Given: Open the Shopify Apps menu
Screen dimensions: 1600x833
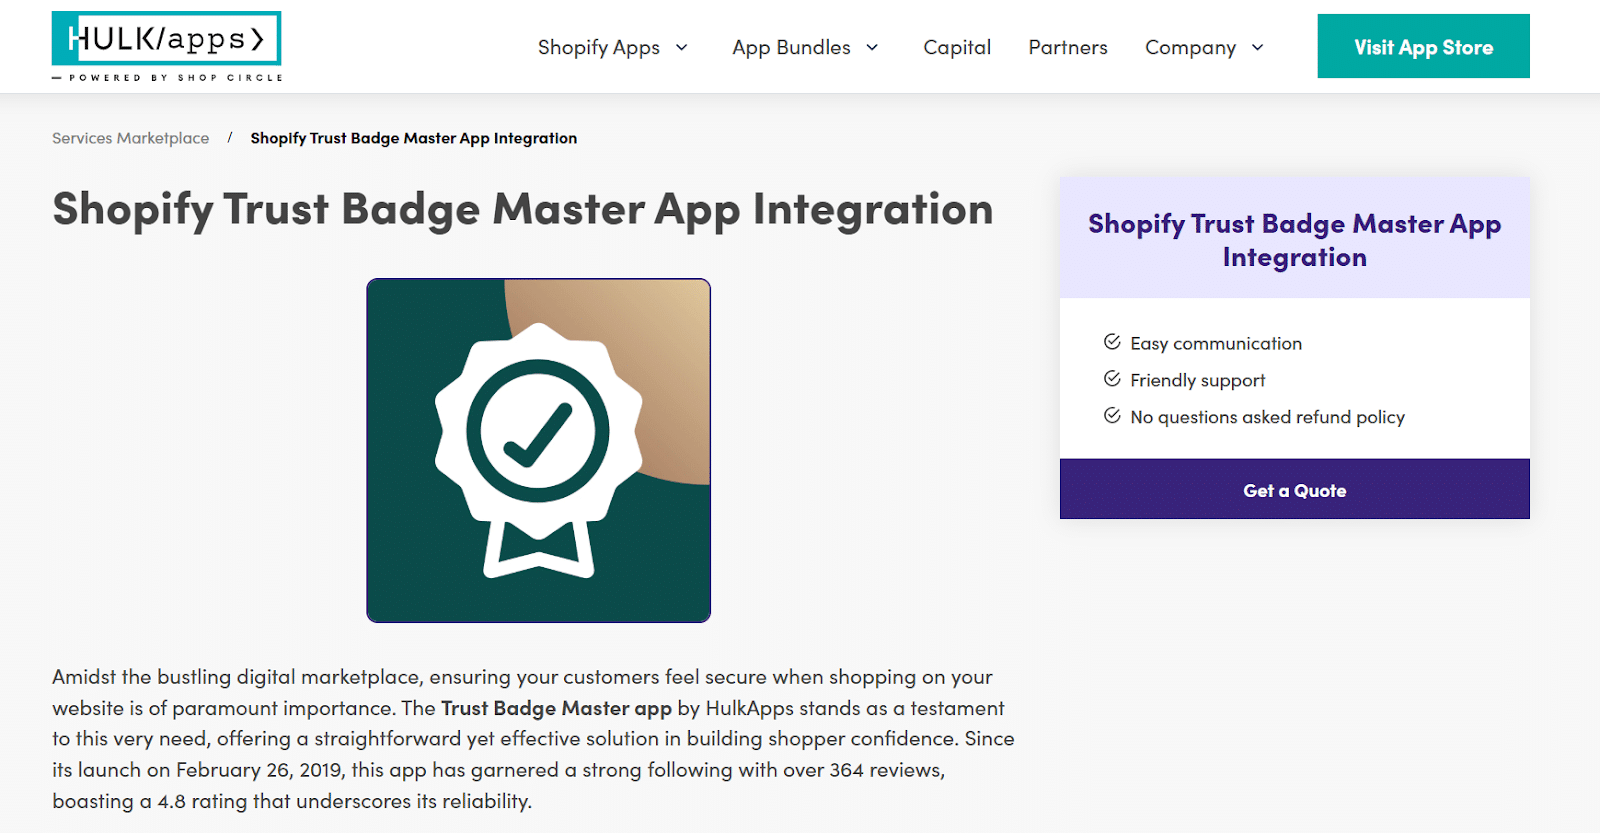Looking at the screenshot, I should pos(599,47).
